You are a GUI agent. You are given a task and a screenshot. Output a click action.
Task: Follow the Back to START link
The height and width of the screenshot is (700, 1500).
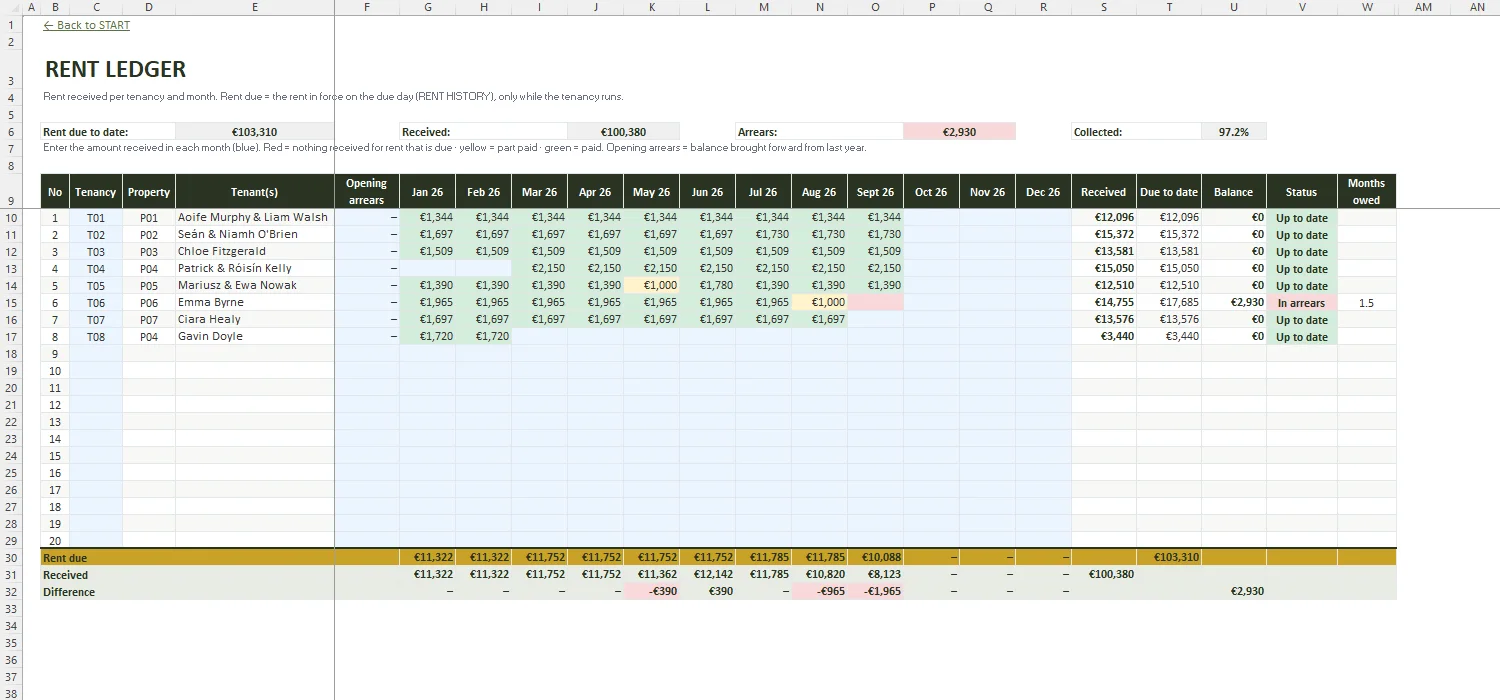point(87,25)
